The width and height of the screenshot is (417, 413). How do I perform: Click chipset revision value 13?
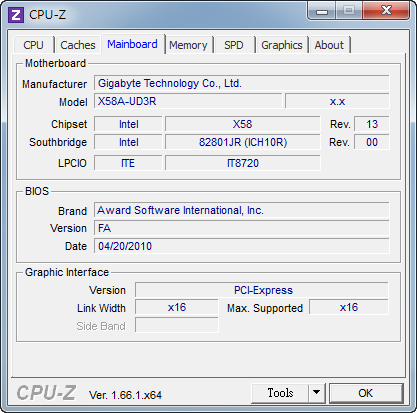(x=372, y=124)
